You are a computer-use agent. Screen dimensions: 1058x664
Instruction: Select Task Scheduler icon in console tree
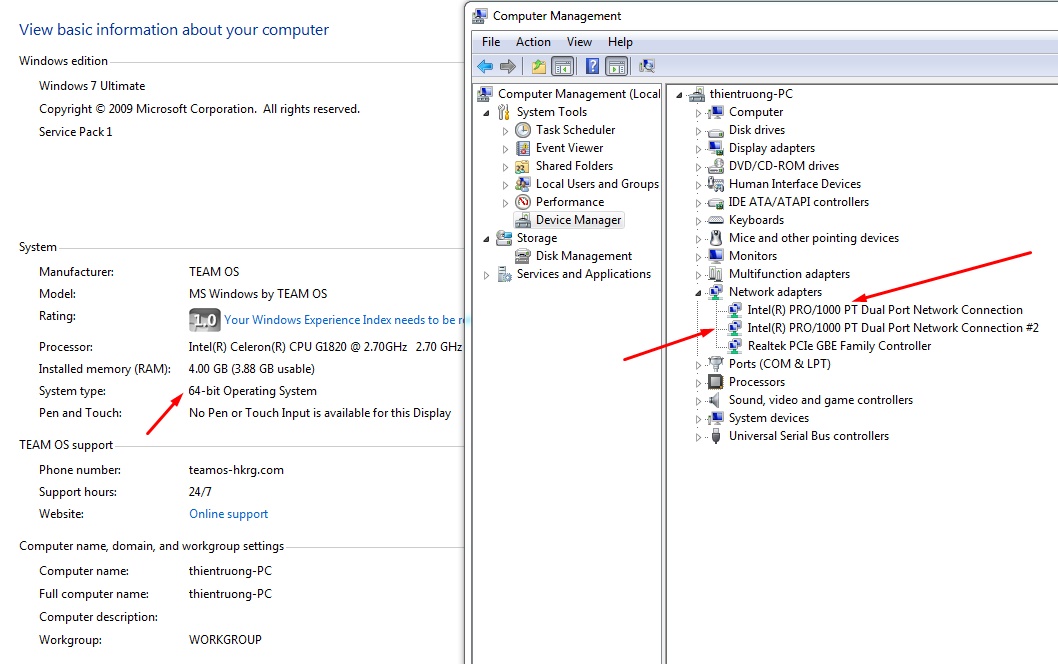pyautogui.click(x=523, y=130)
